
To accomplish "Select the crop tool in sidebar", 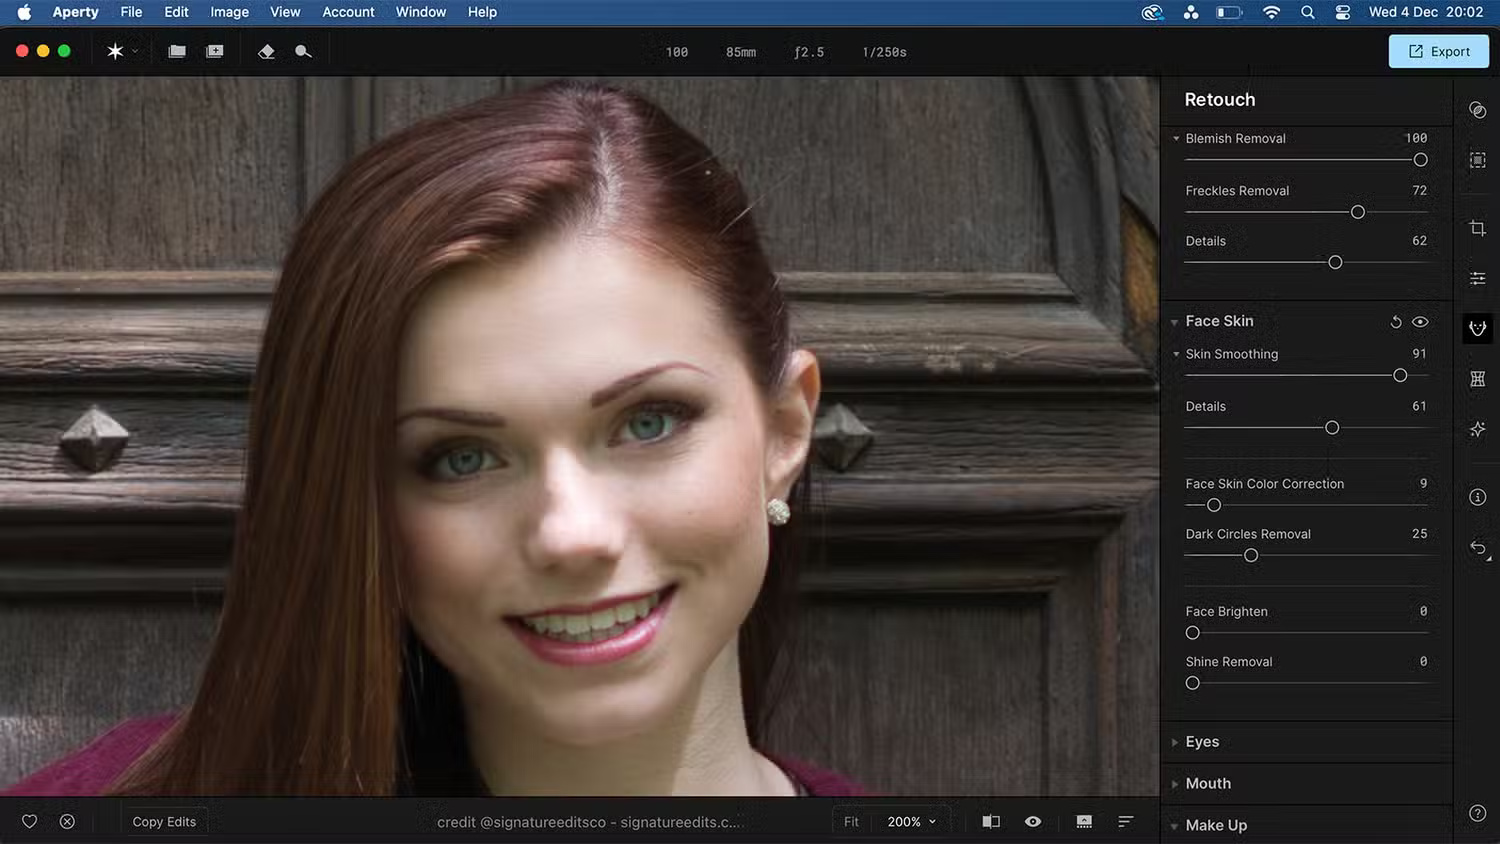I will tap(1477, 228).
